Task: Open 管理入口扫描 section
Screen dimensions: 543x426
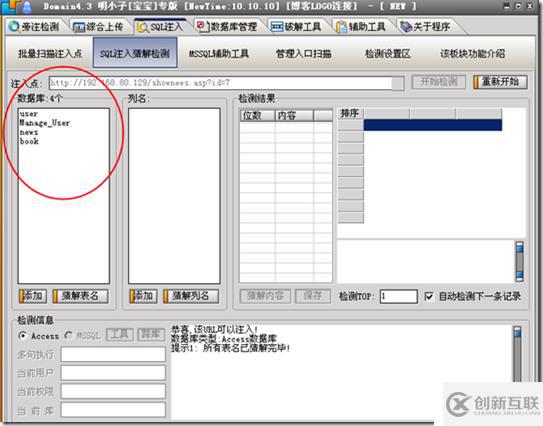Action: click(304, 54)
